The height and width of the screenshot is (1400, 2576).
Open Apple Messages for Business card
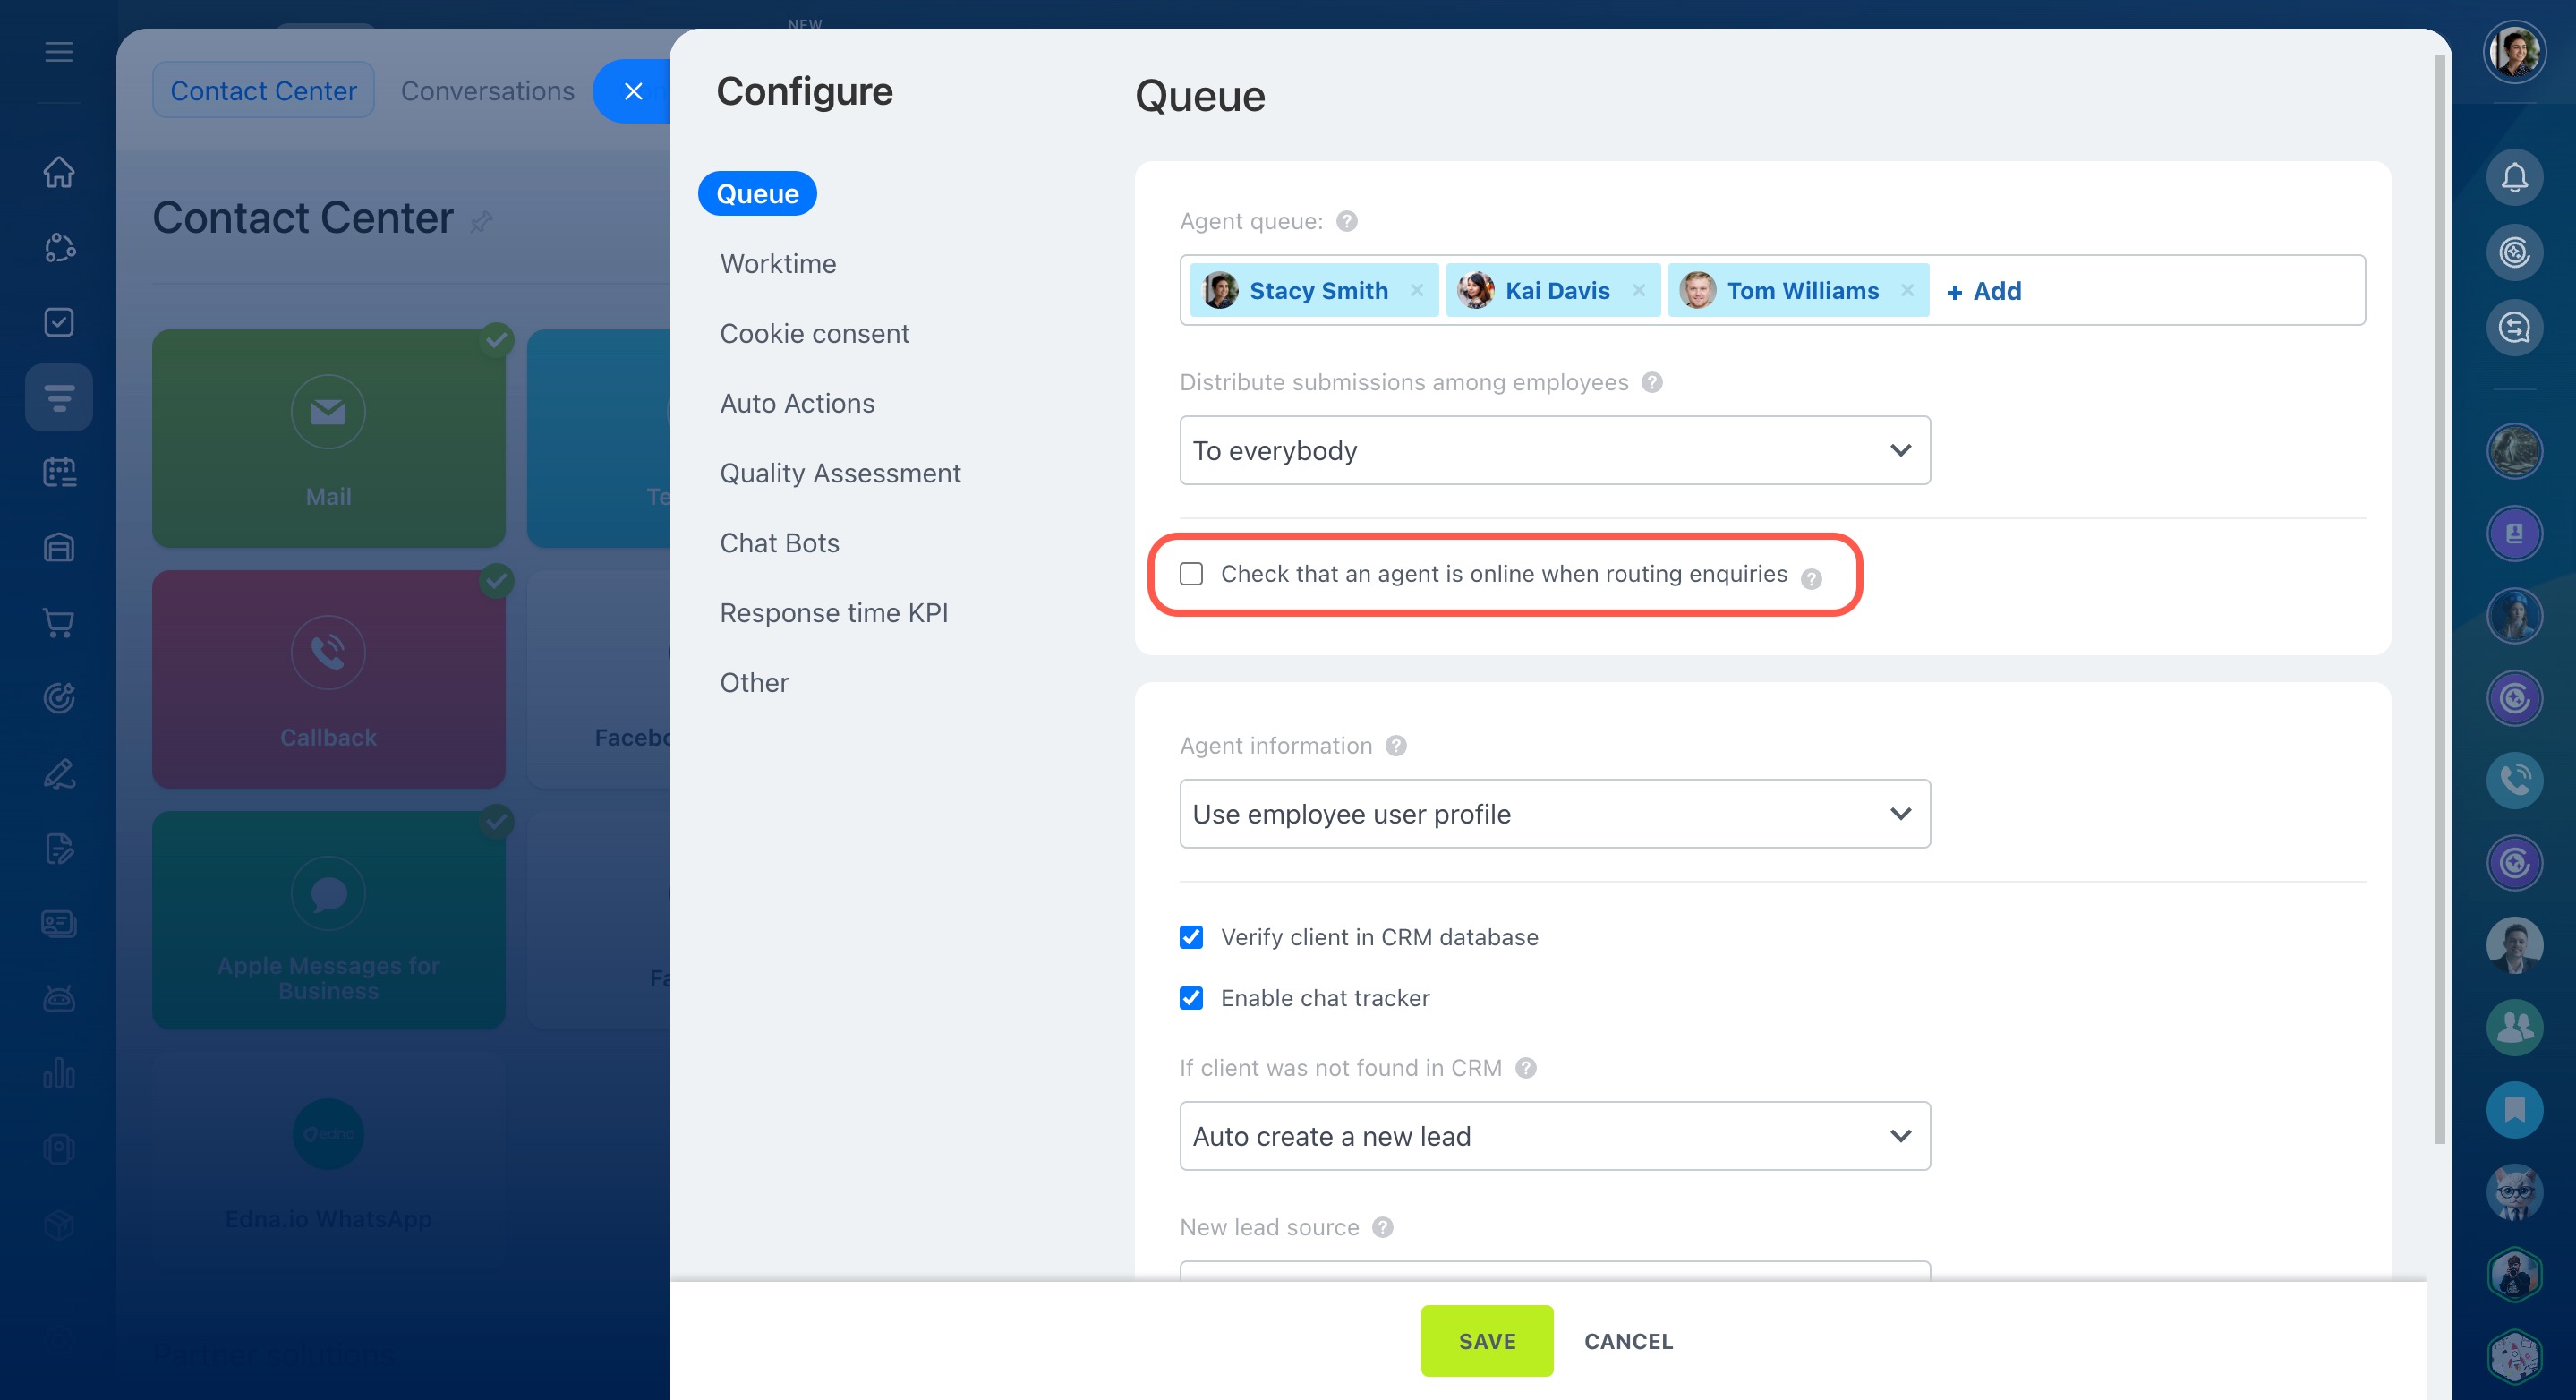point(328,920)
